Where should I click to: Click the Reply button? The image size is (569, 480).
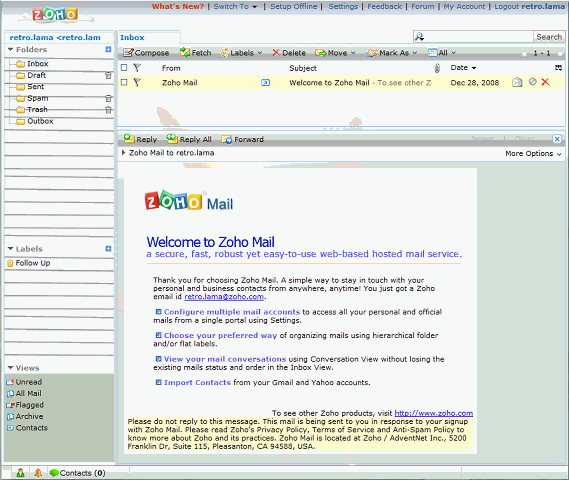140,139
